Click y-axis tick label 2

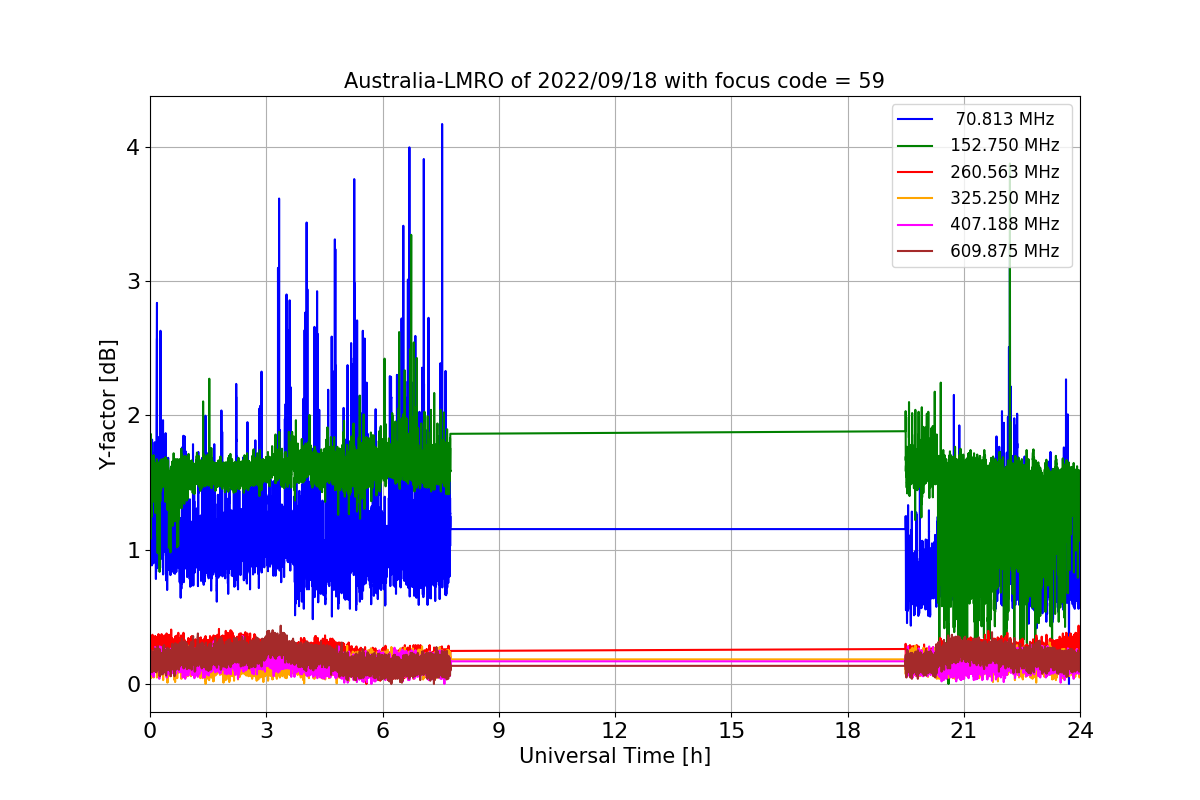pyautogui.click(x=133, y=415)
